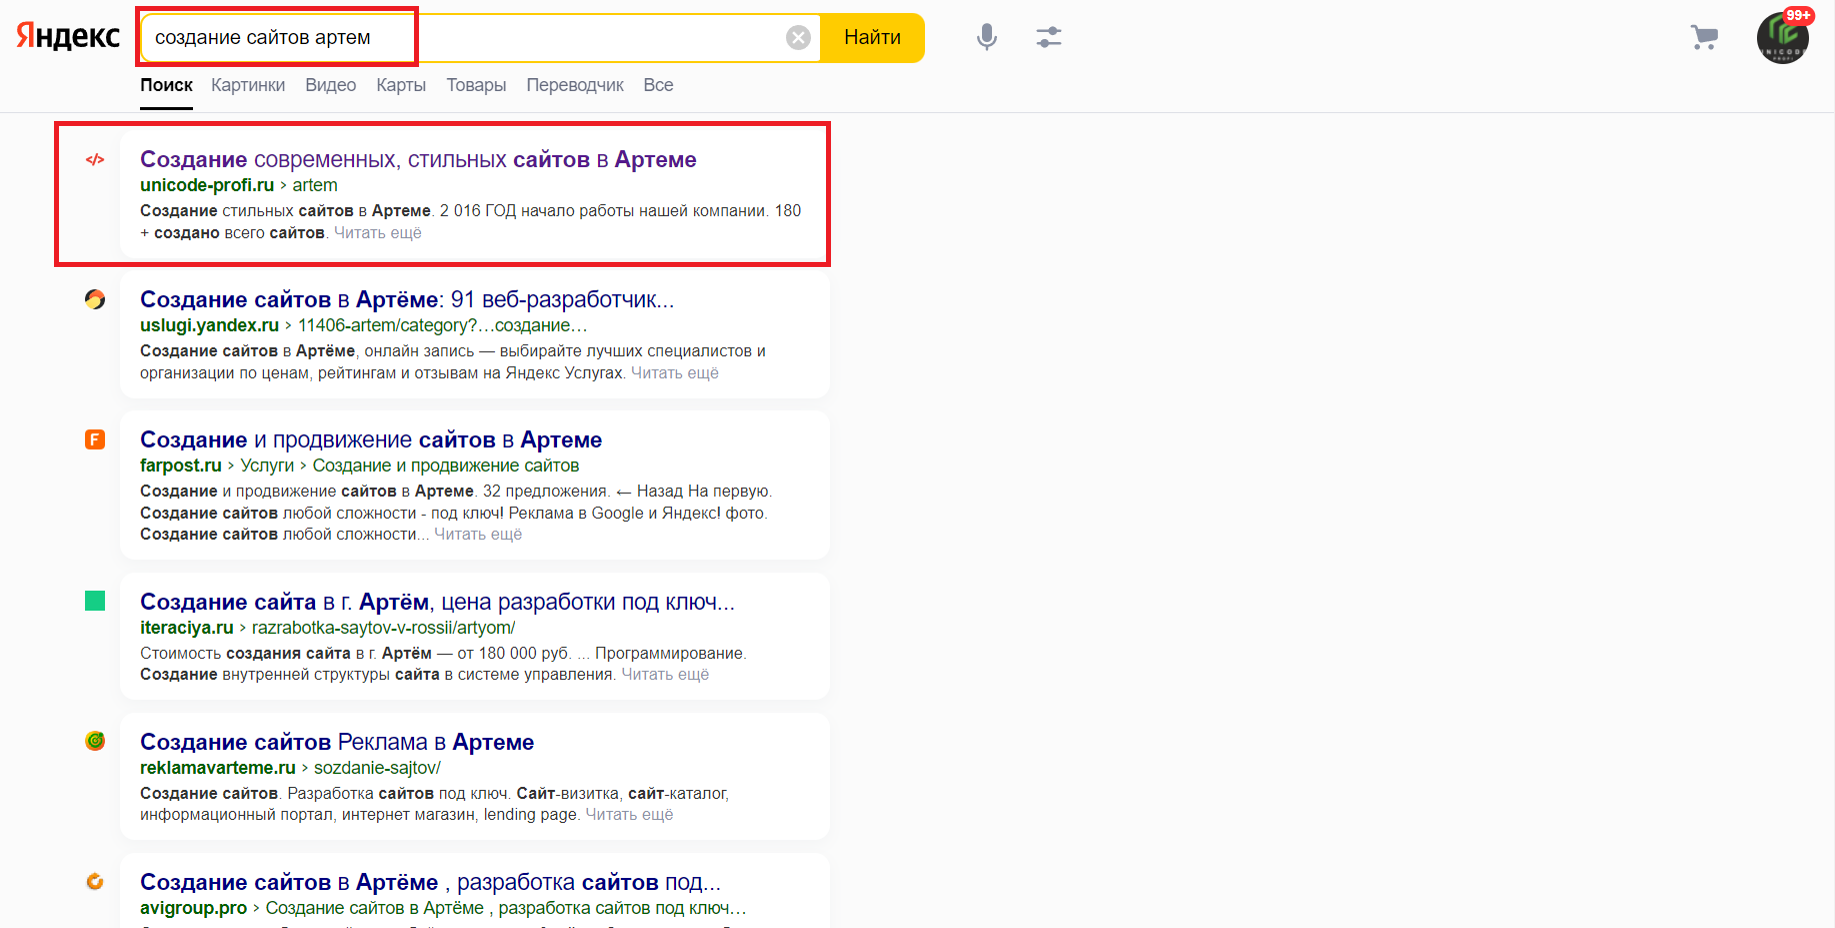Open result Создание сайтов в Артёме, разработка сайтов под
The width and height of the screenshot is (1835, 928).
[430, 882]
